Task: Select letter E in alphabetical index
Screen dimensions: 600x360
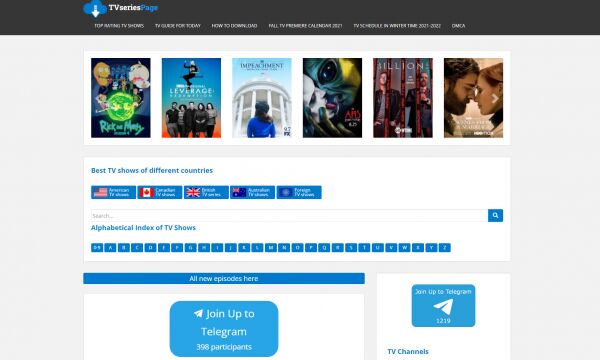Action: (x=164, y=248)
